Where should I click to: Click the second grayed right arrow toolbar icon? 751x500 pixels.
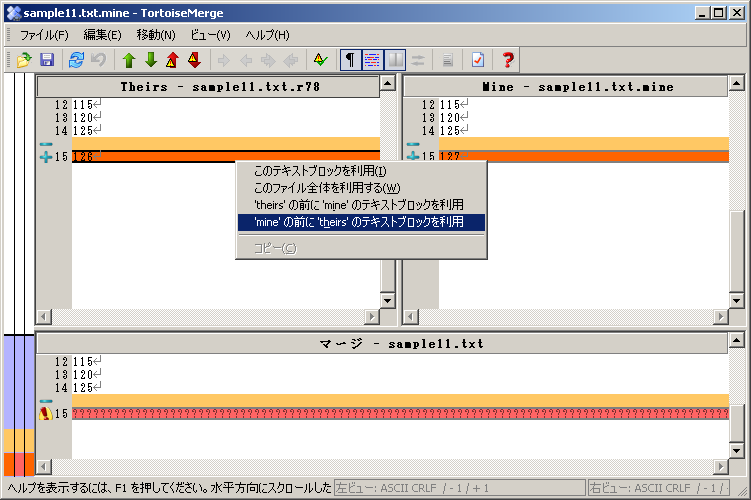[x=268, y=60]
